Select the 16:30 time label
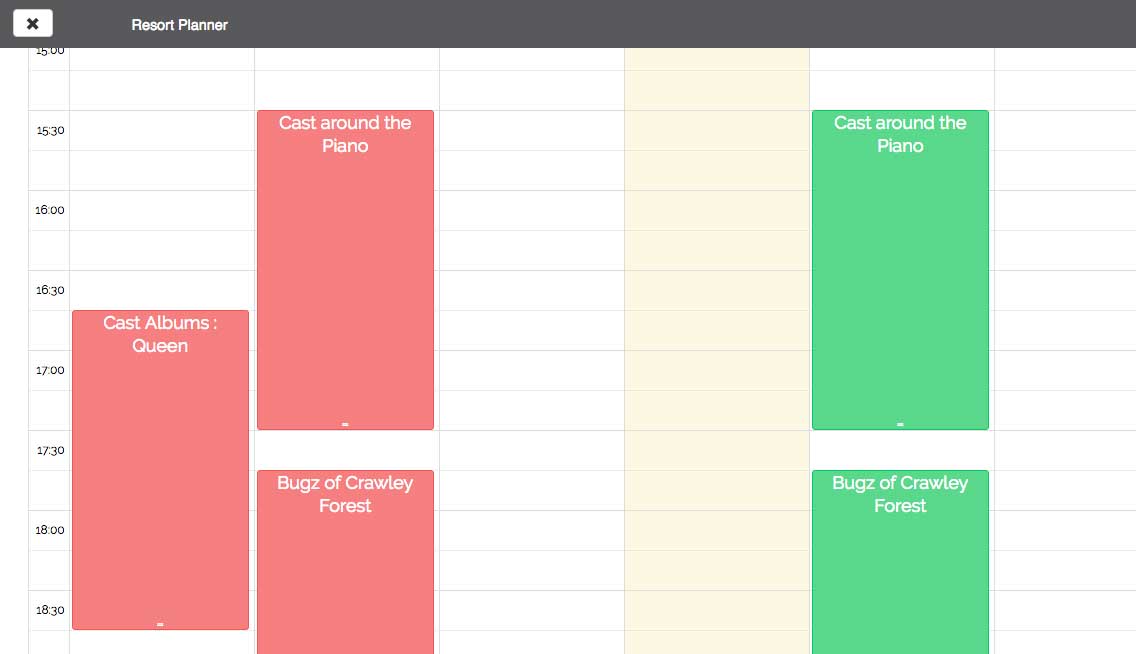Viewport: 1136px width, 654px height. coord(50,290)
